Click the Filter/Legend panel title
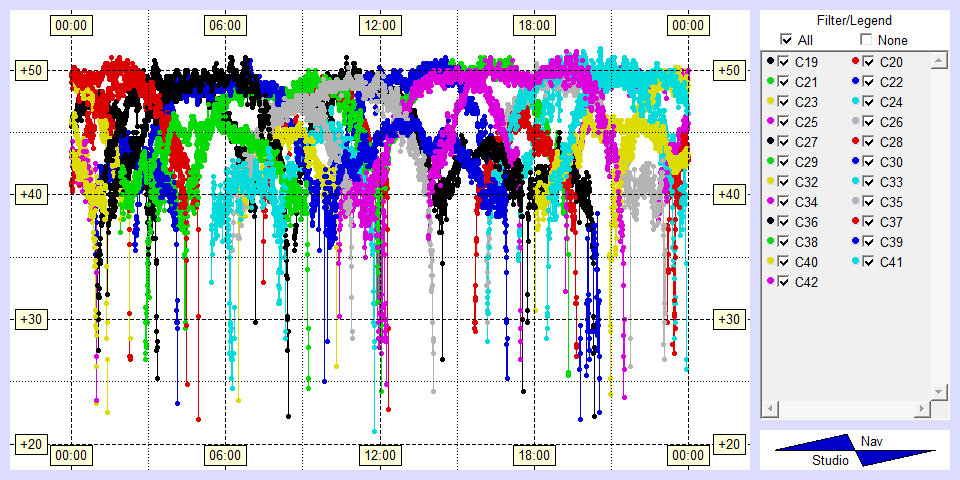The height and width of the screenshot is (480, 960). click(x=853, y=20)
